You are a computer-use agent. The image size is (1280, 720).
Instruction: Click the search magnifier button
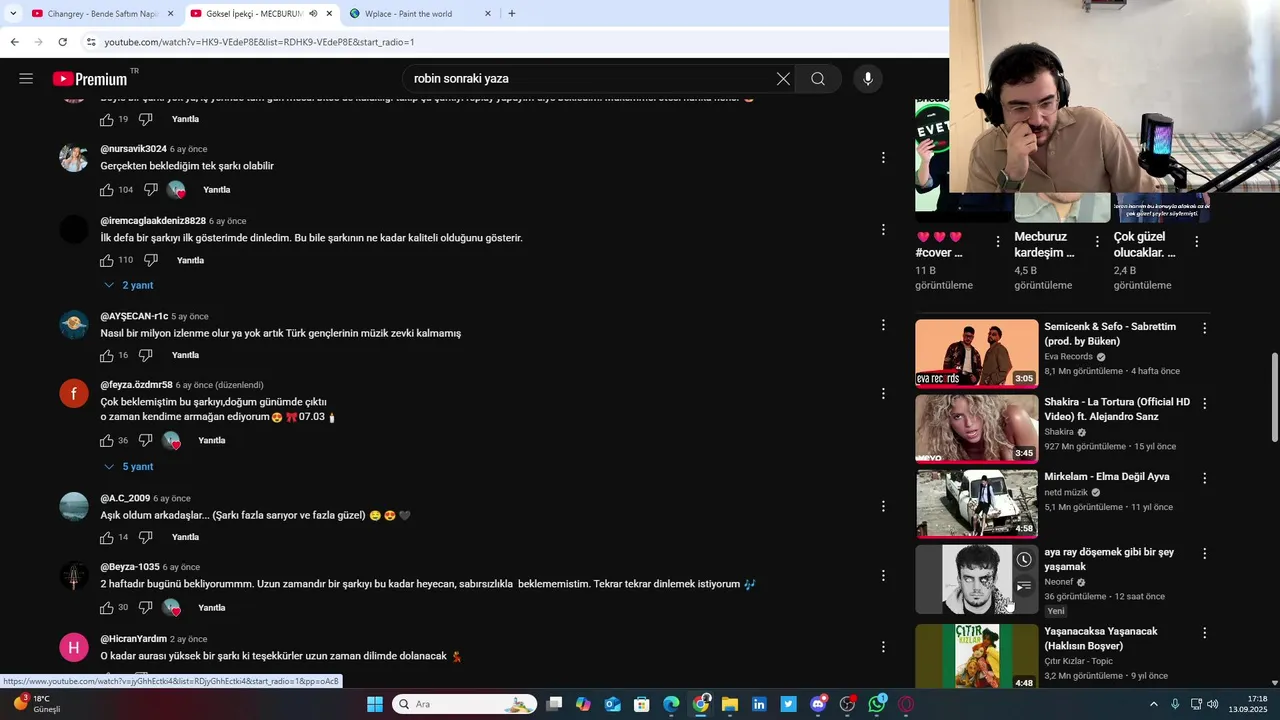coord(818,79)
